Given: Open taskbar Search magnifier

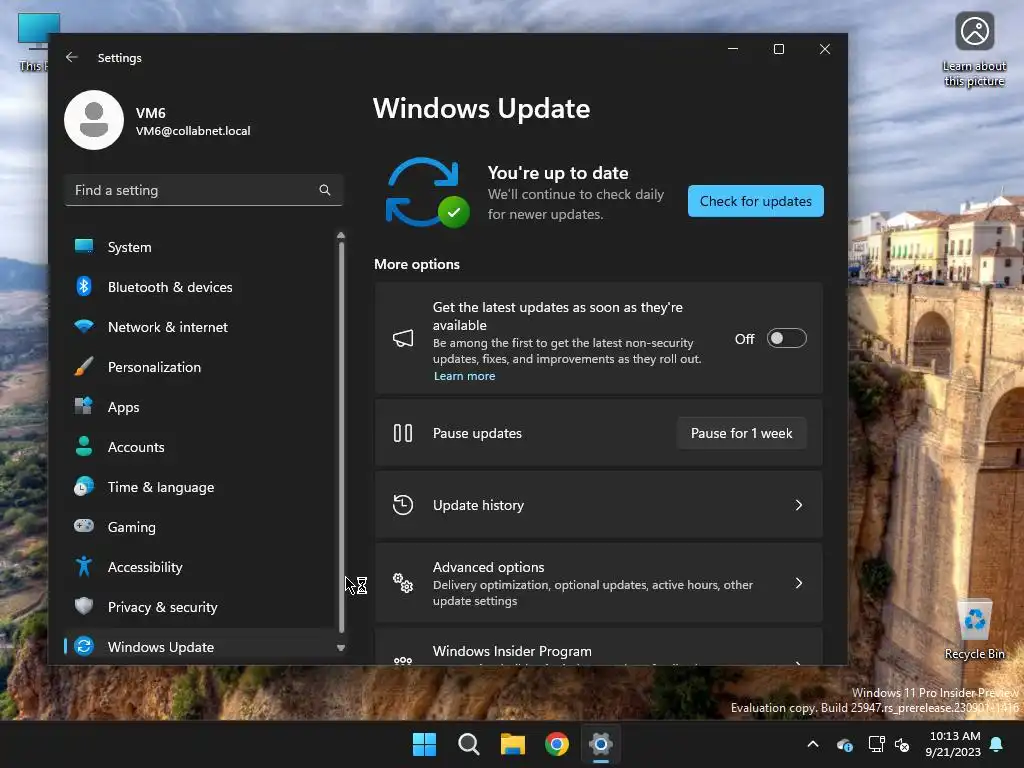Looking at the screenshot, I should 469,744.
